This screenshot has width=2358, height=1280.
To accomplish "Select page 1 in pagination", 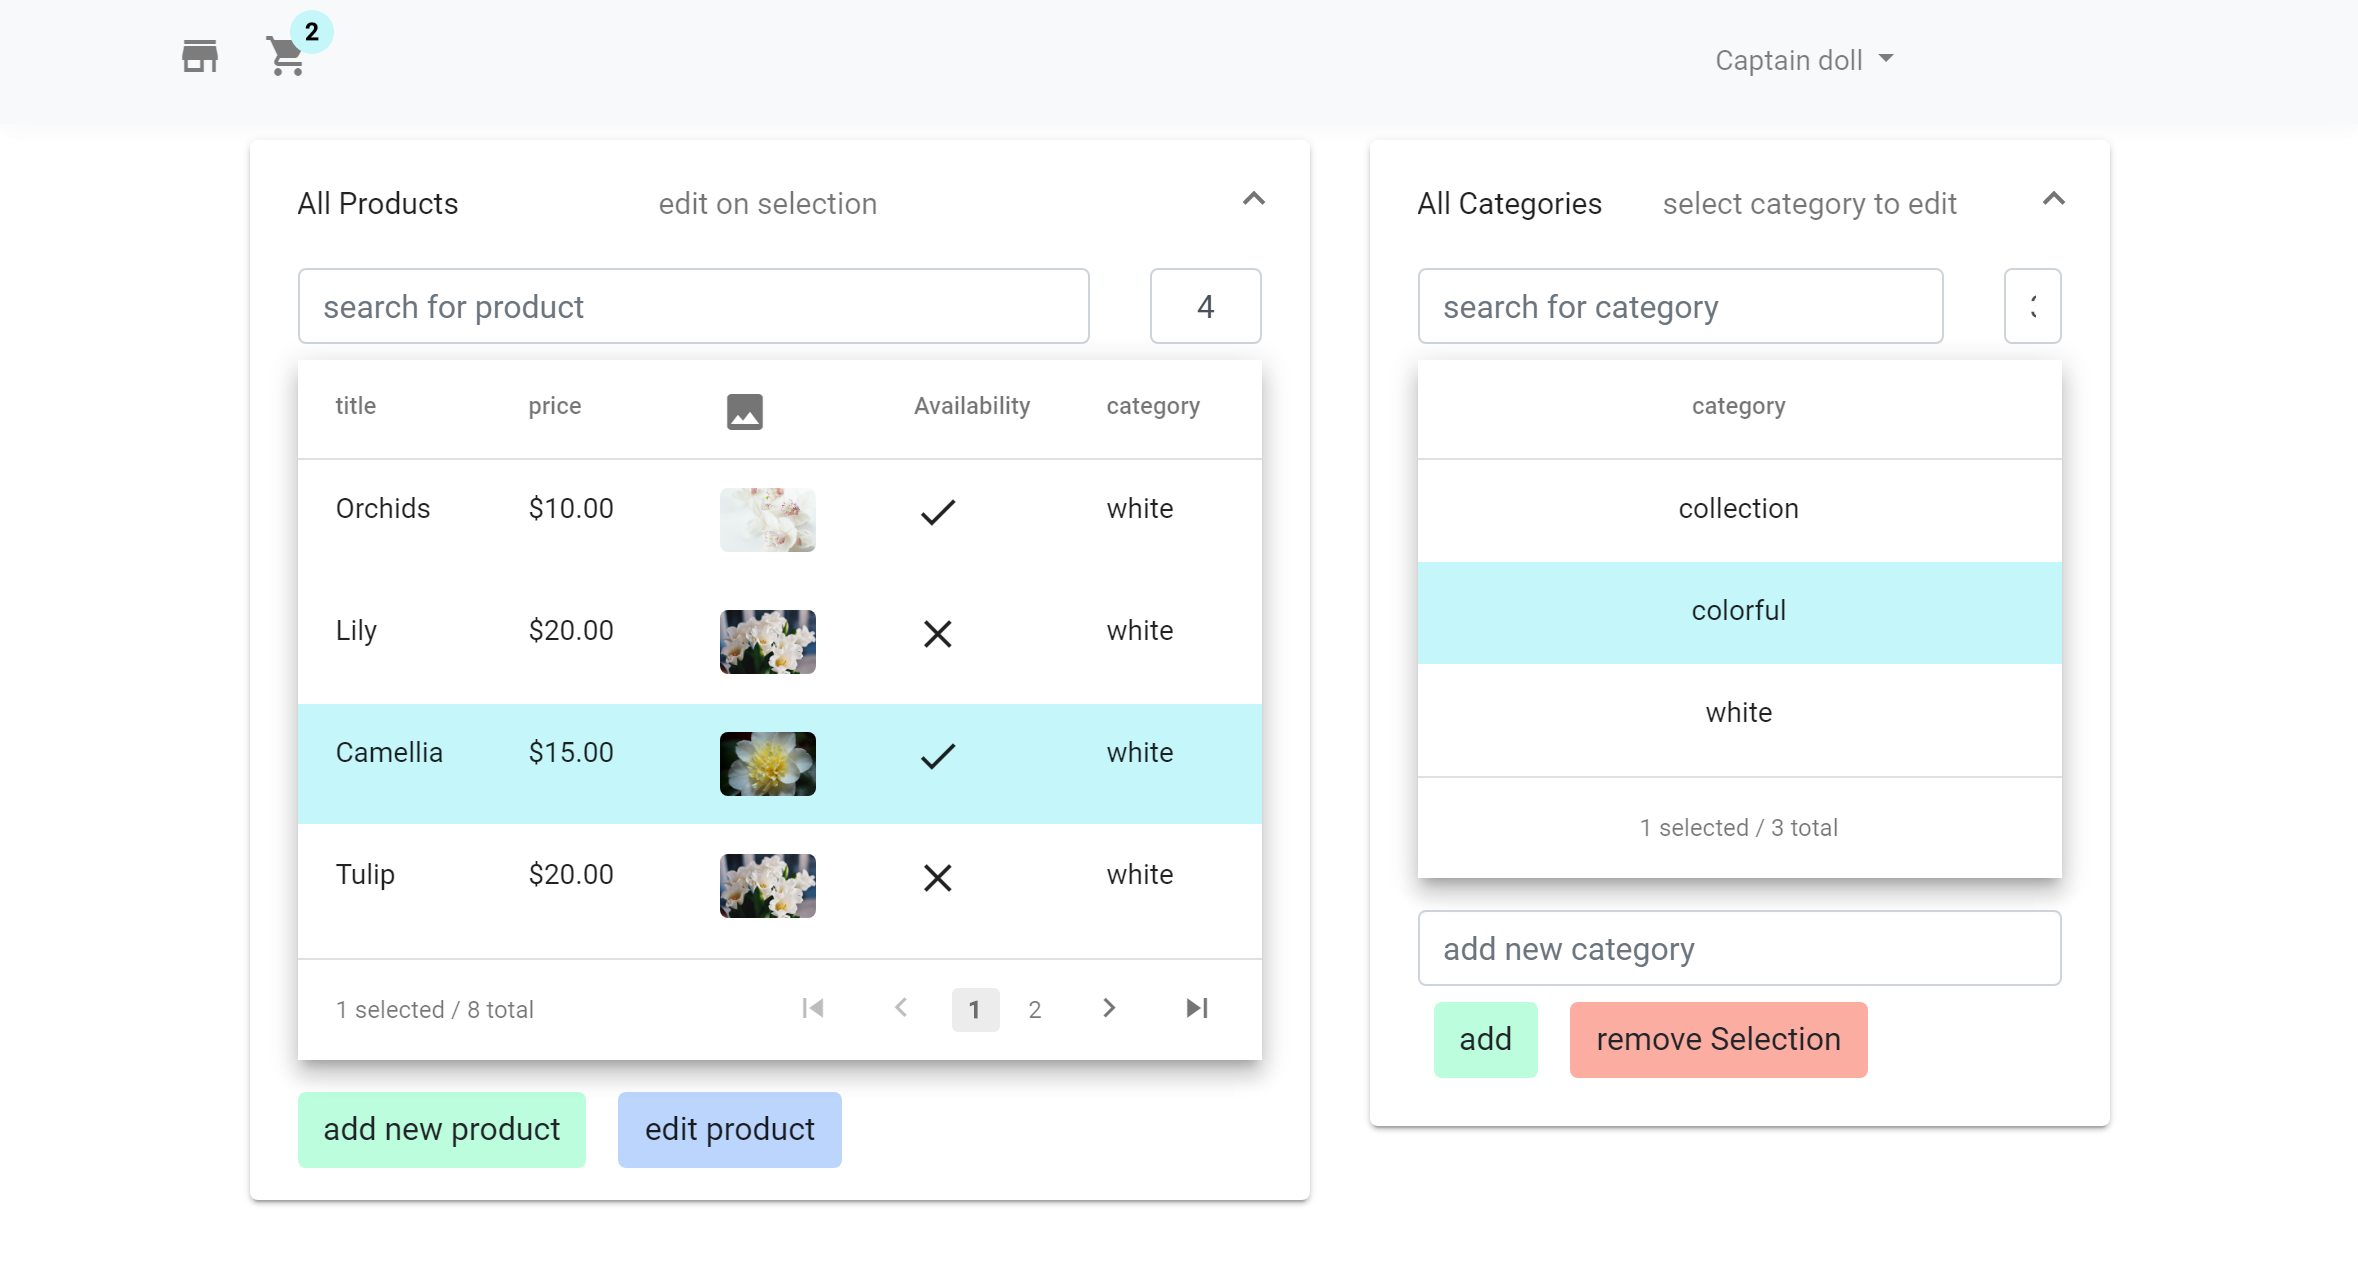I will (975, 1010).
